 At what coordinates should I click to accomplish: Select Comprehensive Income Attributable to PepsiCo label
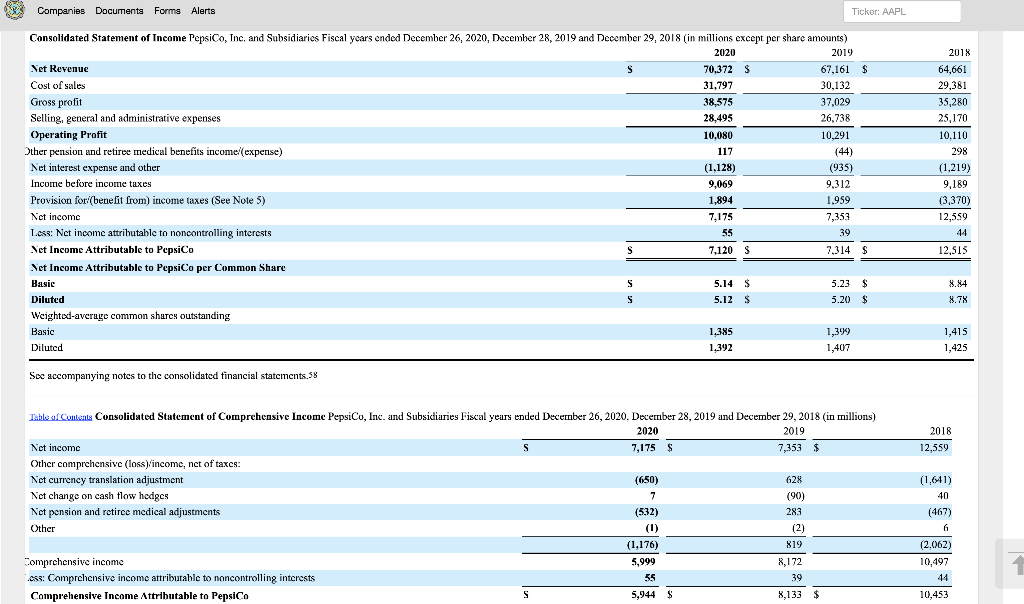pyautogui.click(x=139, y=596)
